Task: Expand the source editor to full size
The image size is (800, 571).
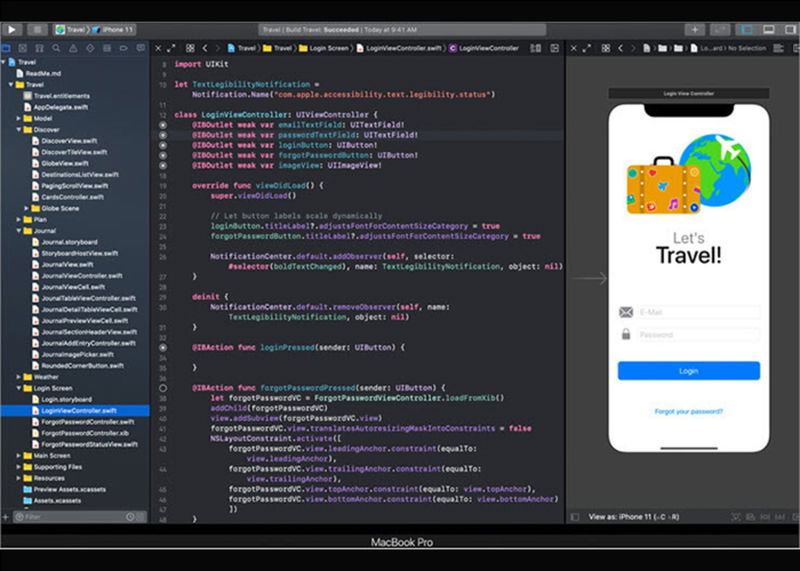Action: point(171,48)
